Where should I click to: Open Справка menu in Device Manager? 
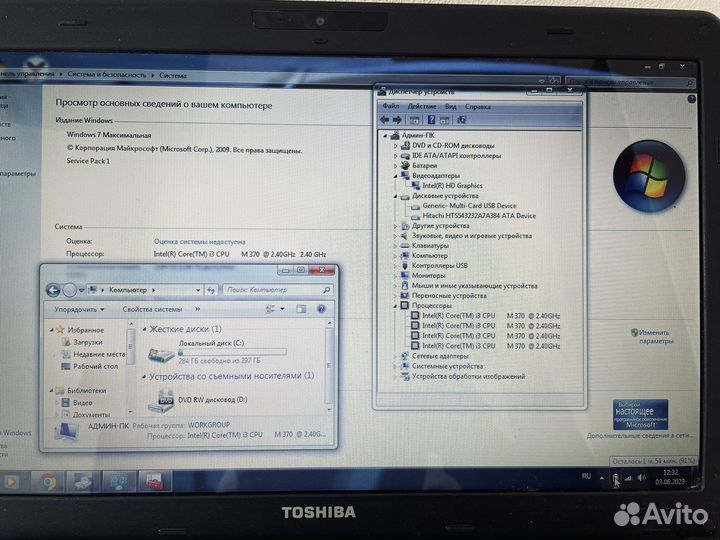[x=478, y=107]
